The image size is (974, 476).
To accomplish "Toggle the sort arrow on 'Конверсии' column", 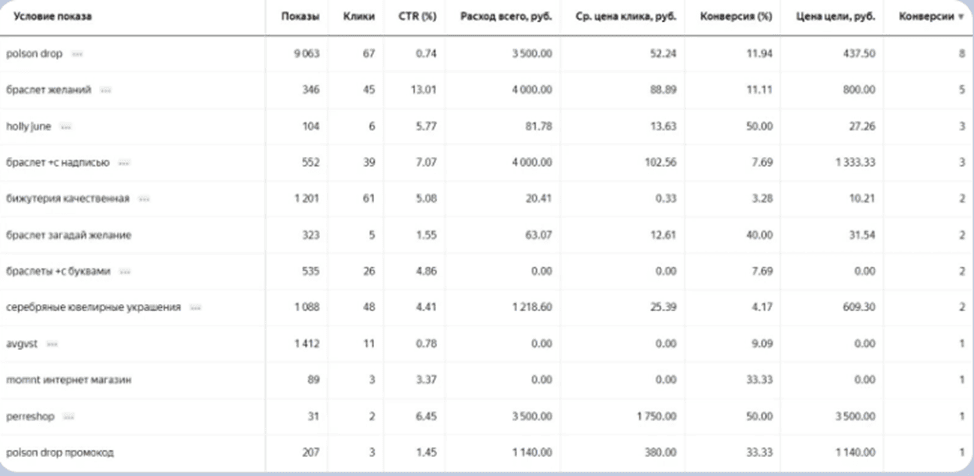I will (961, 17).
